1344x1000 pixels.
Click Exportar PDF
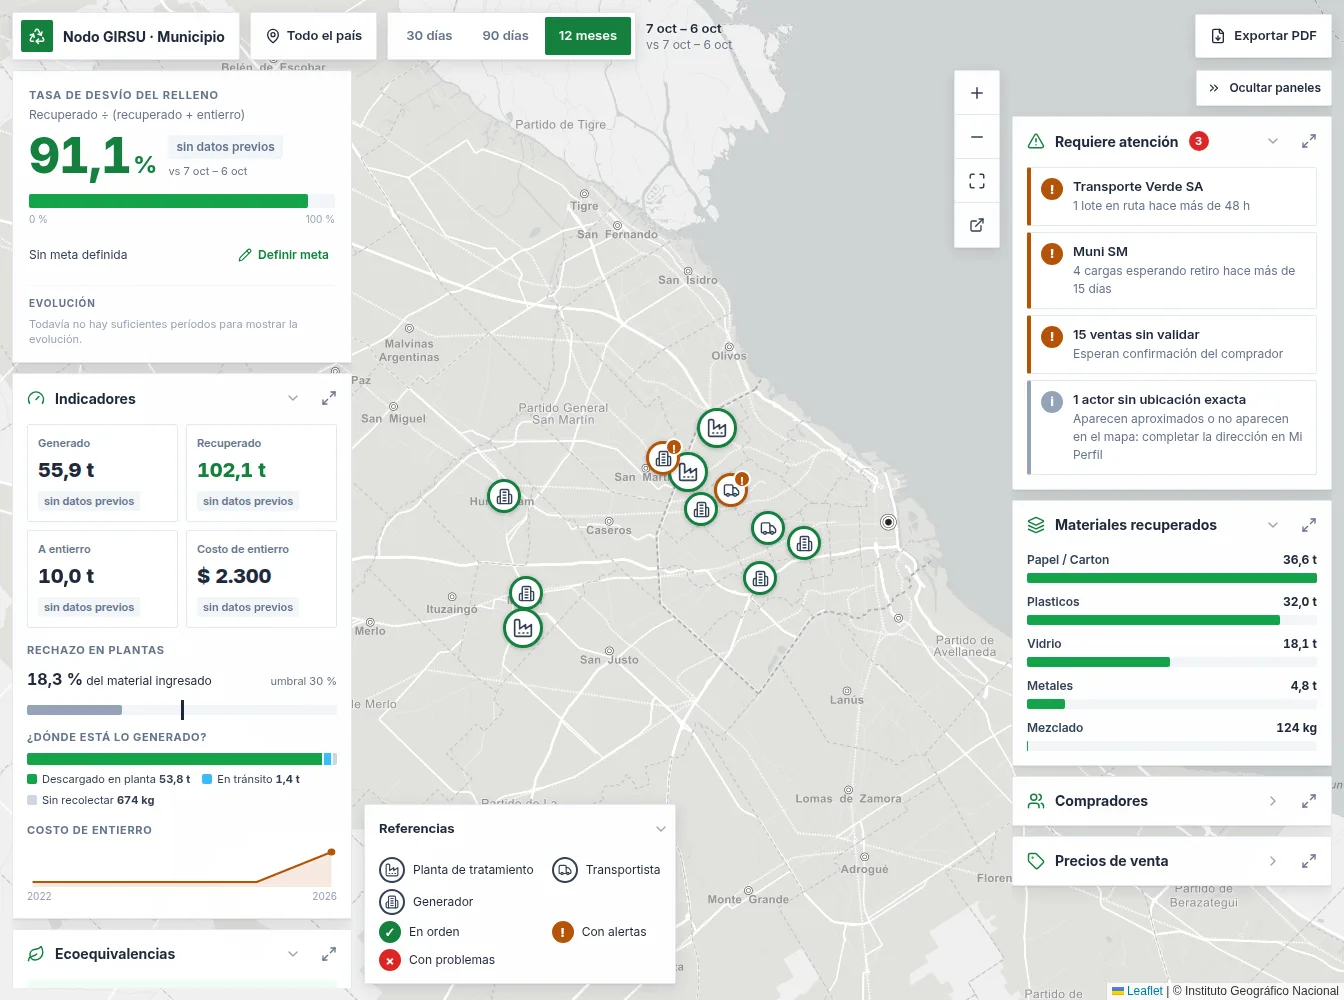click(x=1263, y=36)
